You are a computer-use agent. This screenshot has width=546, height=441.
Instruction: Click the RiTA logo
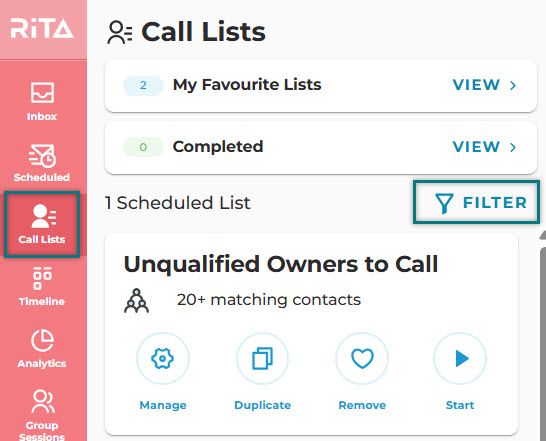(x=42, y=29)
